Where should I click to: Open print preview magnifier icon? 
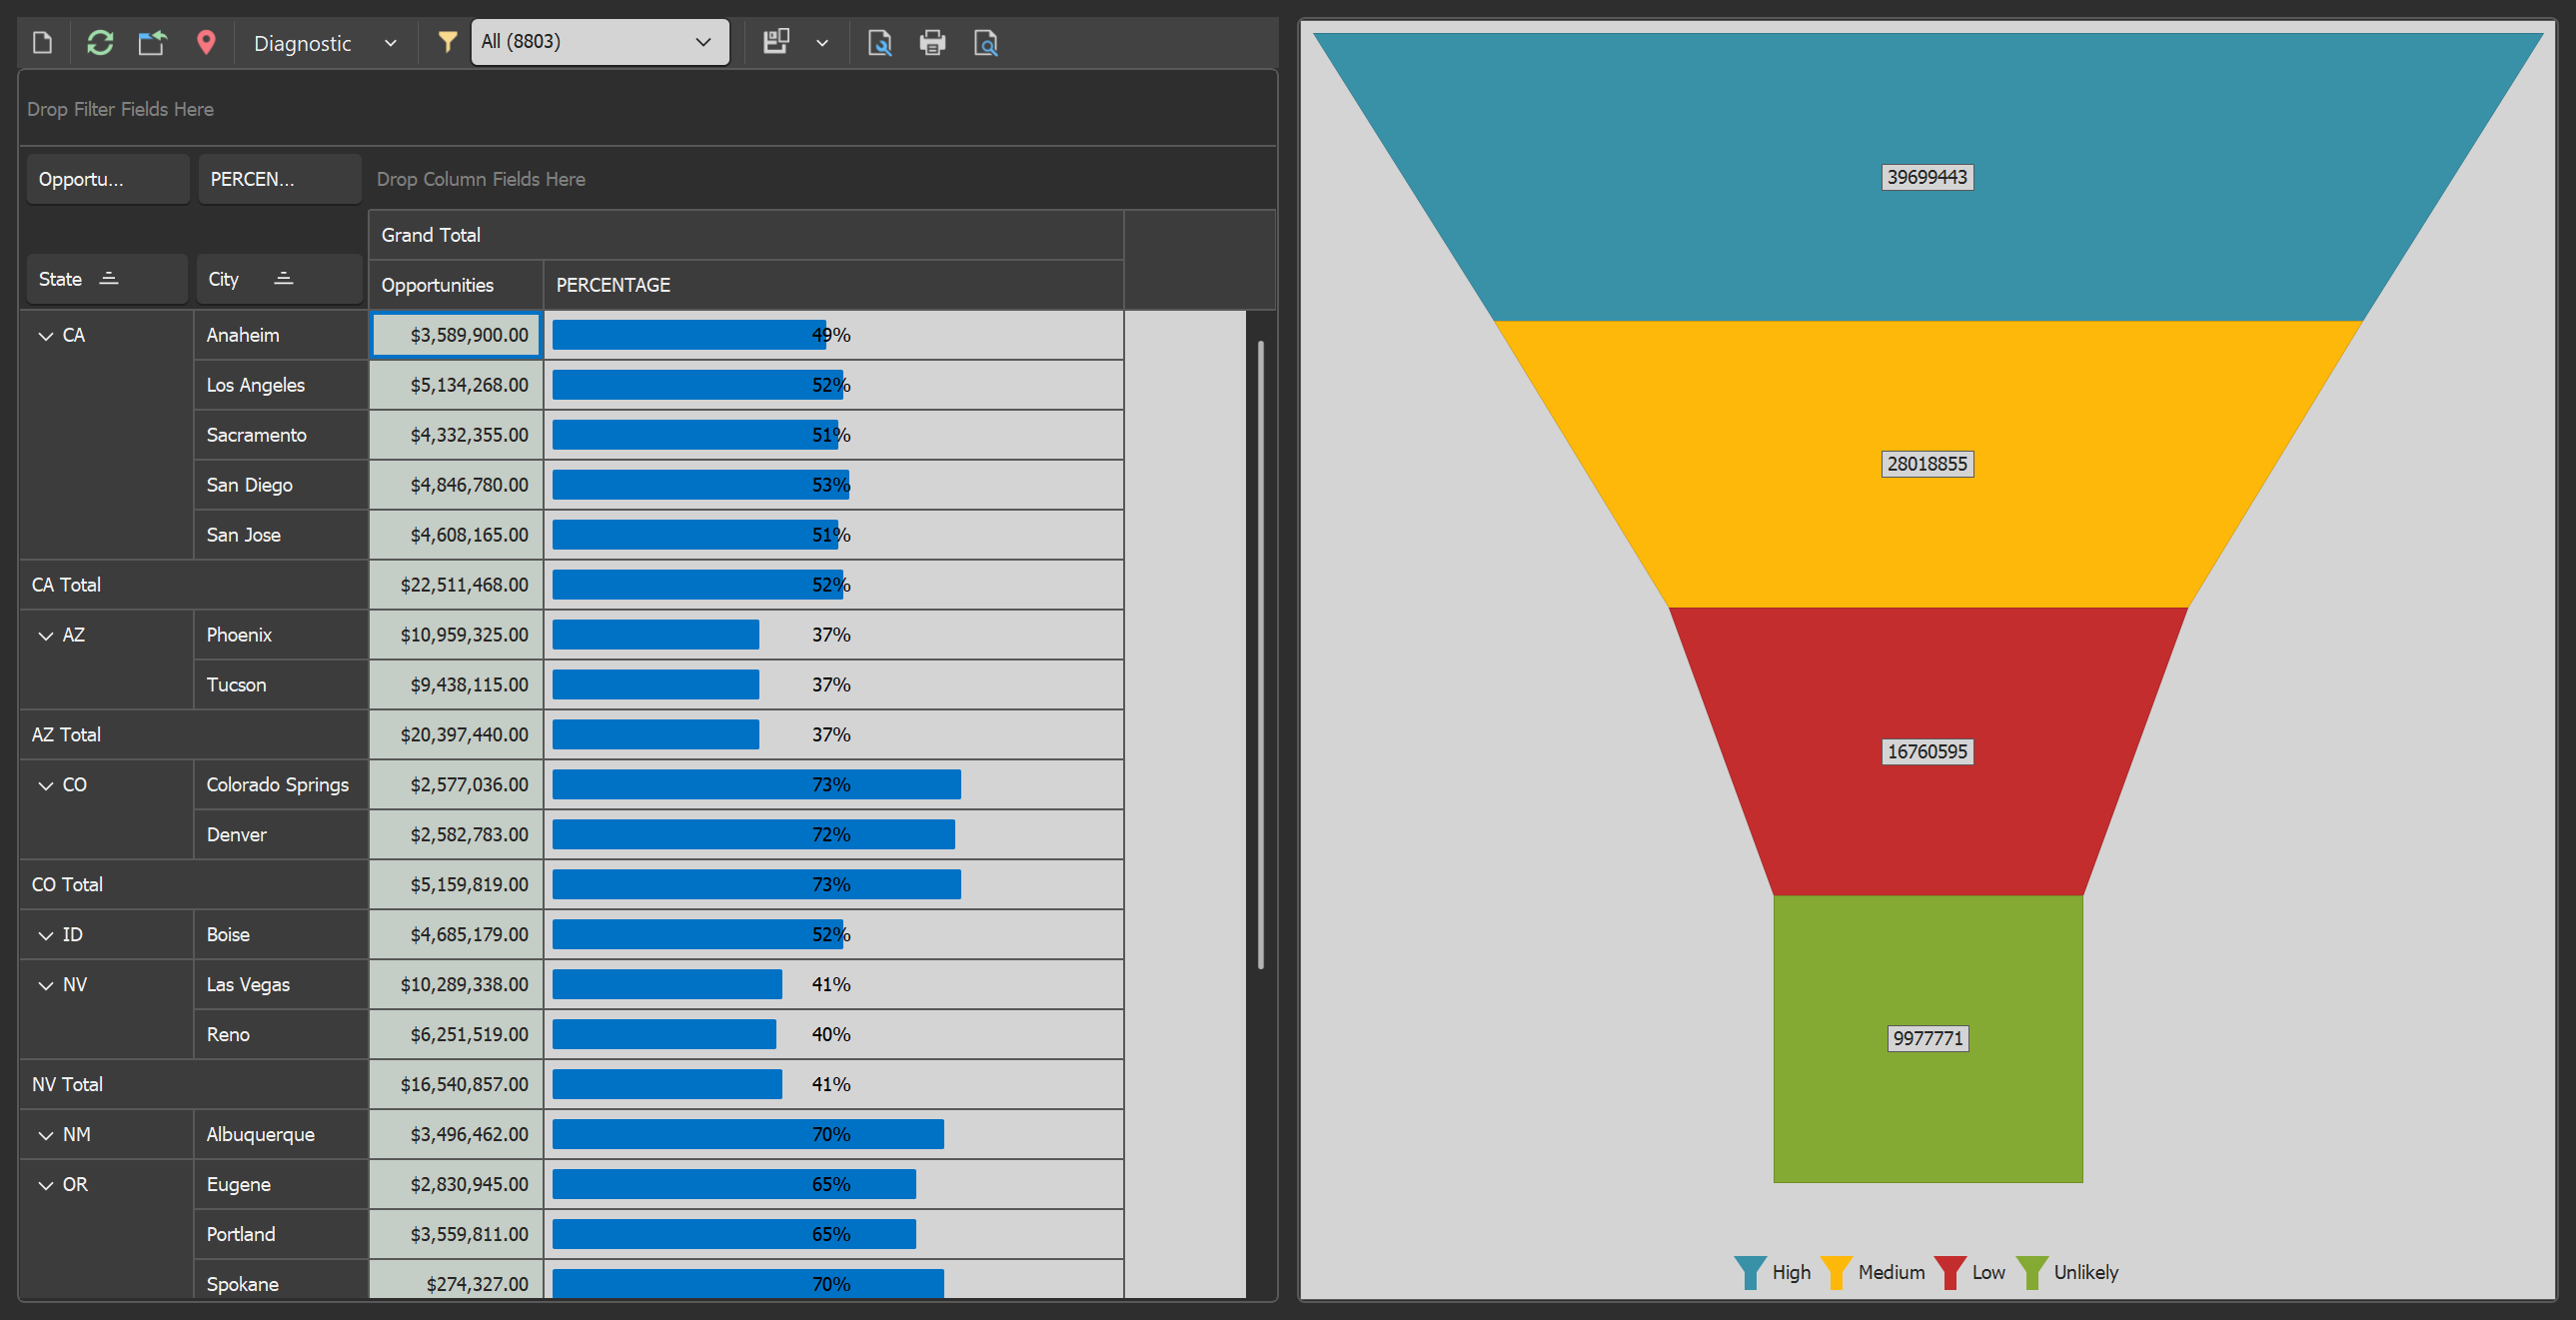coord(985,43)
